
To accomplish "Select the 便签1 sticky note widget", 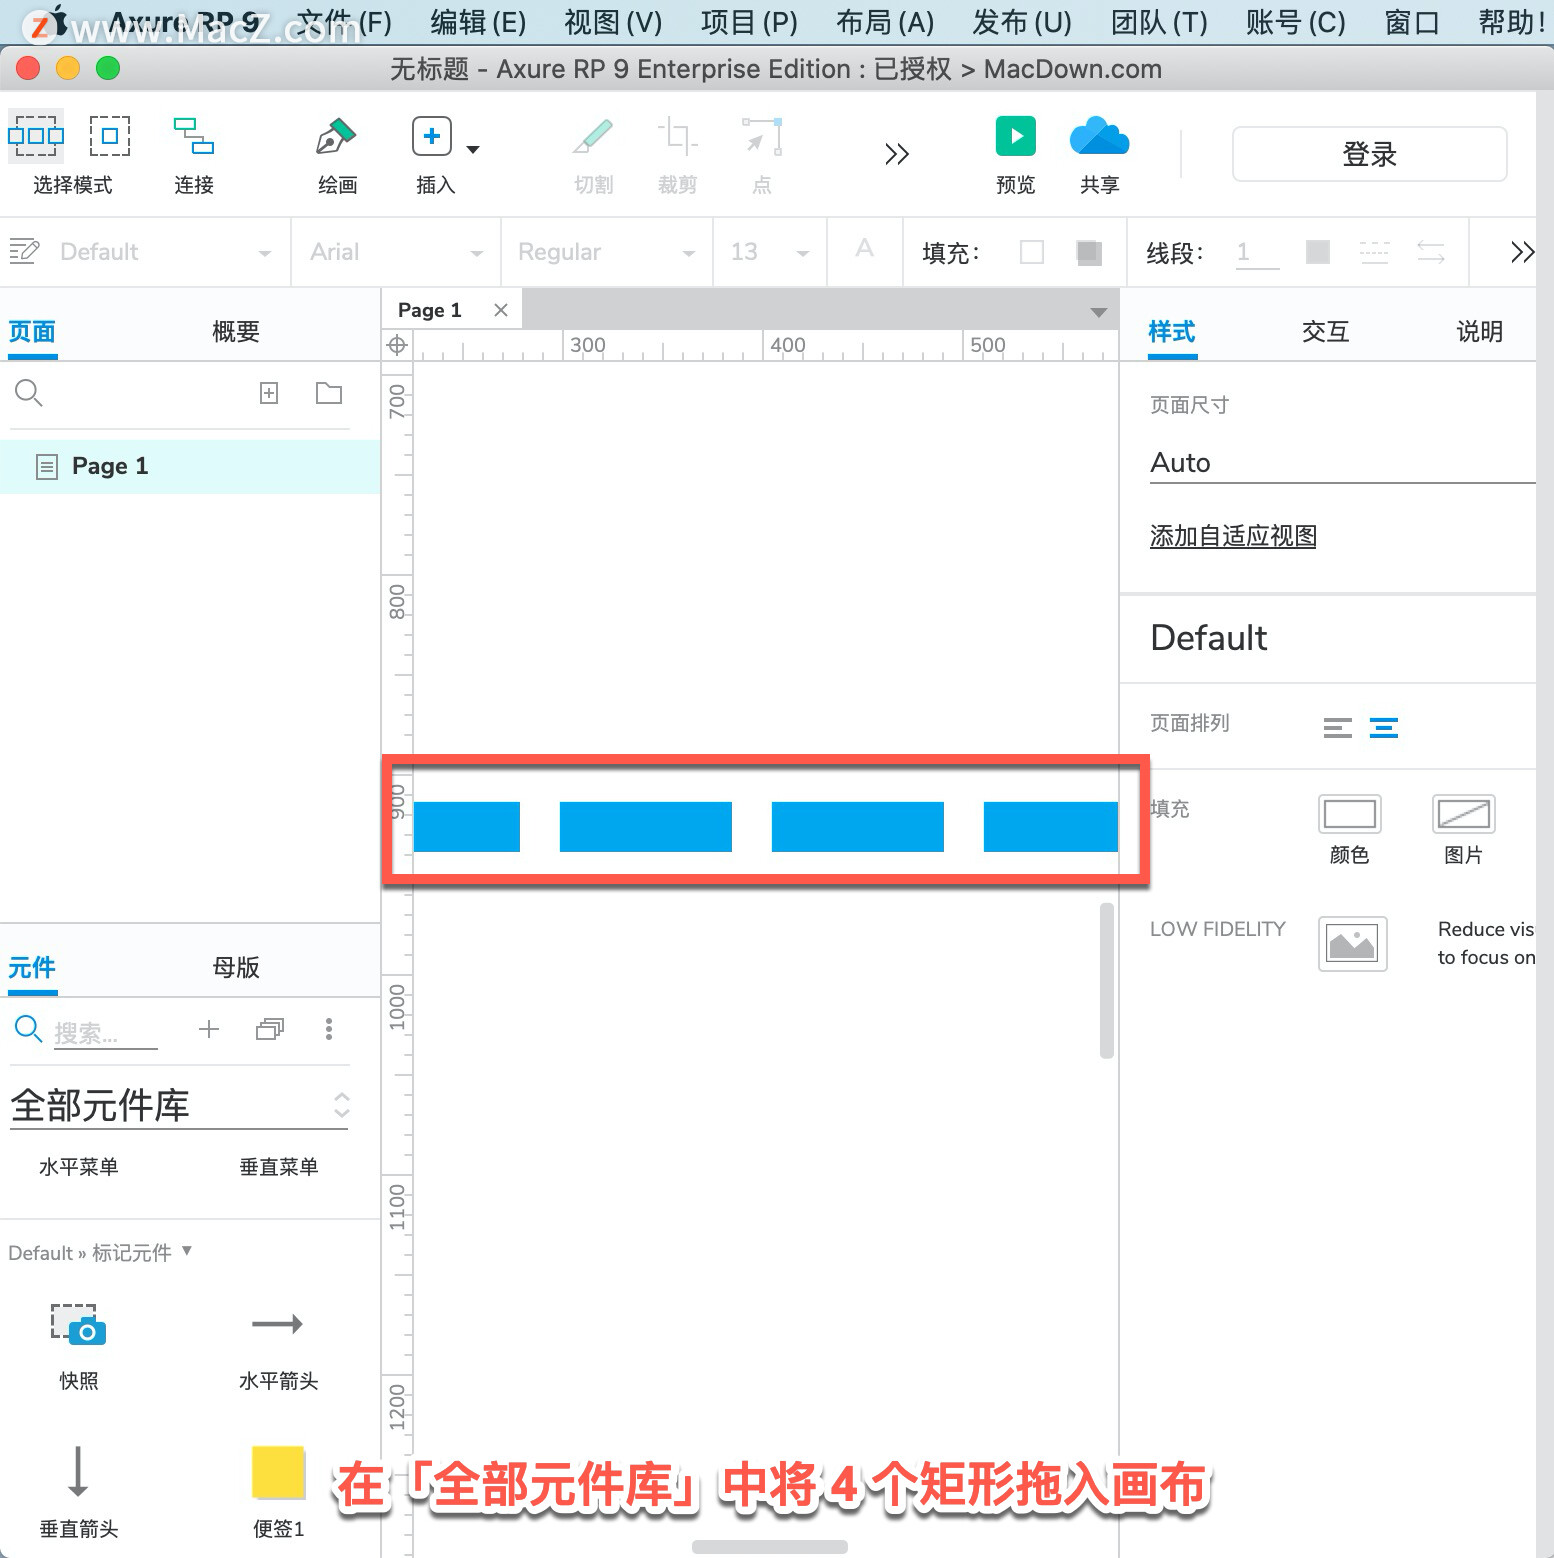I will point(278,1492).
